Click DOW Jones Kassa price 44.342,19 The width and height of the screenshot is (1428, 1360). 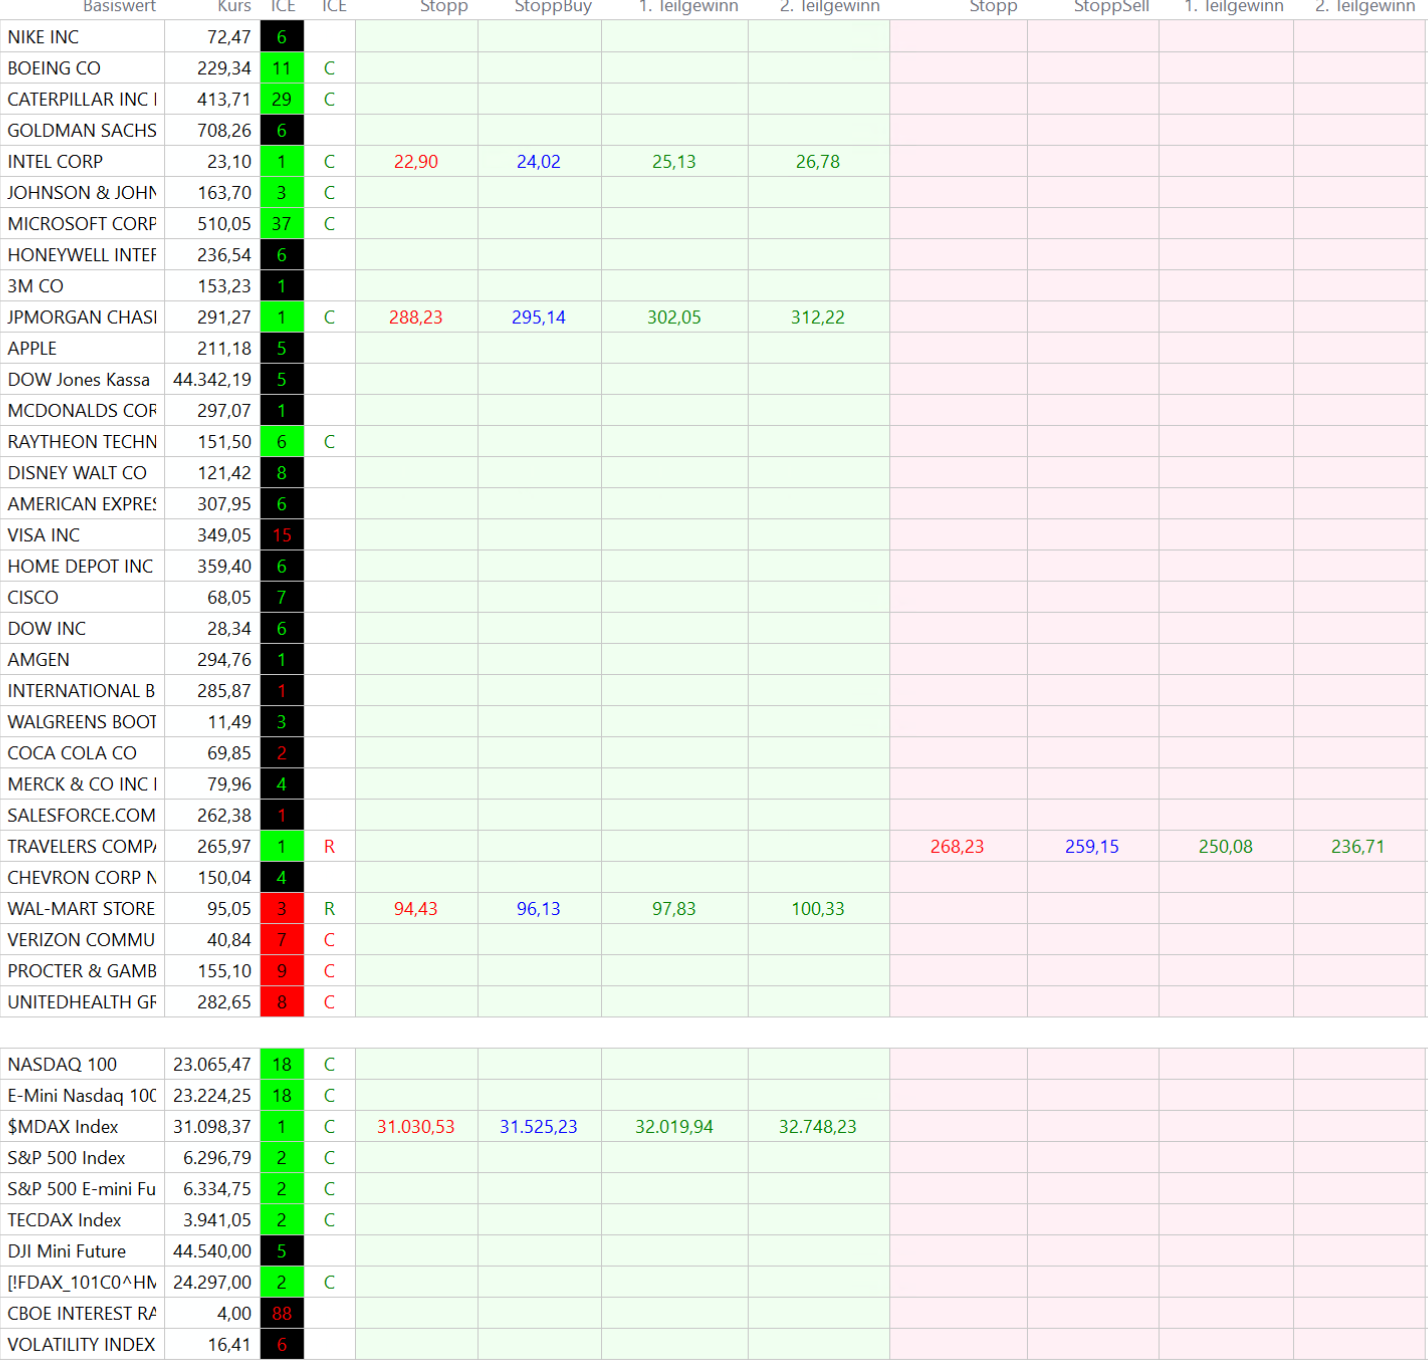[212, 380]
